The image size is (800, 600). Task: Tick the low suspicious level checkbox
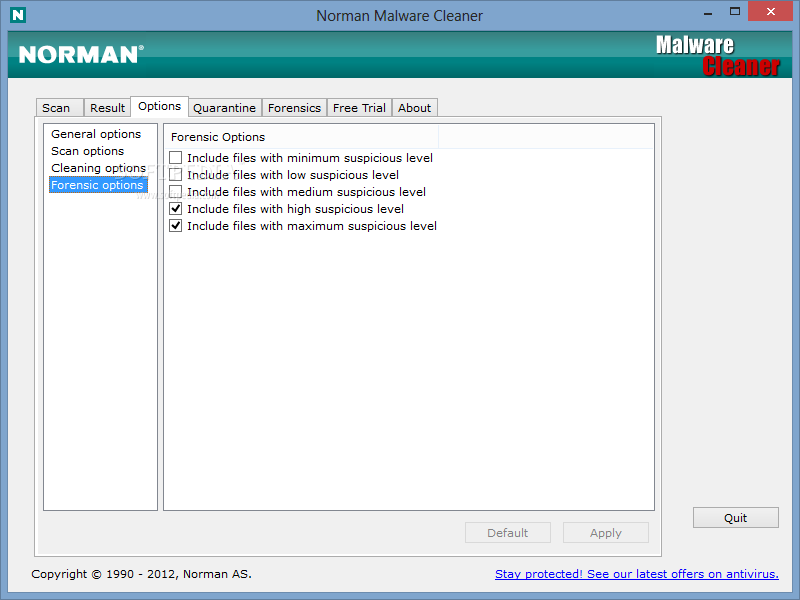[x=176, y=174]
